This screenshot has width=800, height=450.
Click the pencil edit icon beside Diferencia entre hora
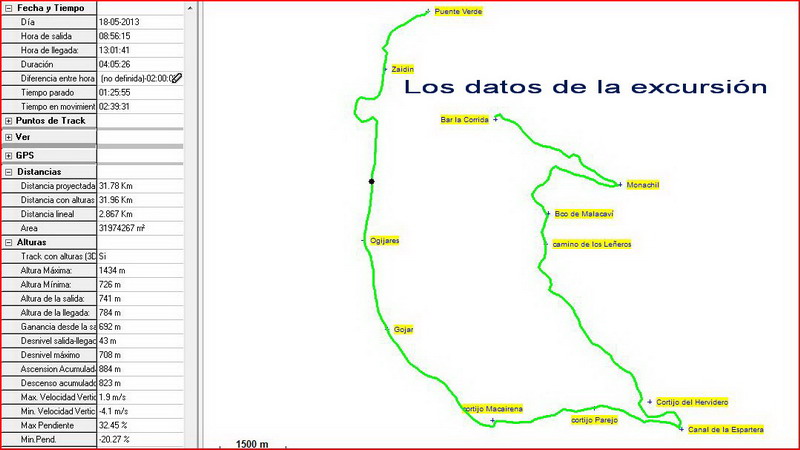(177, 78)
